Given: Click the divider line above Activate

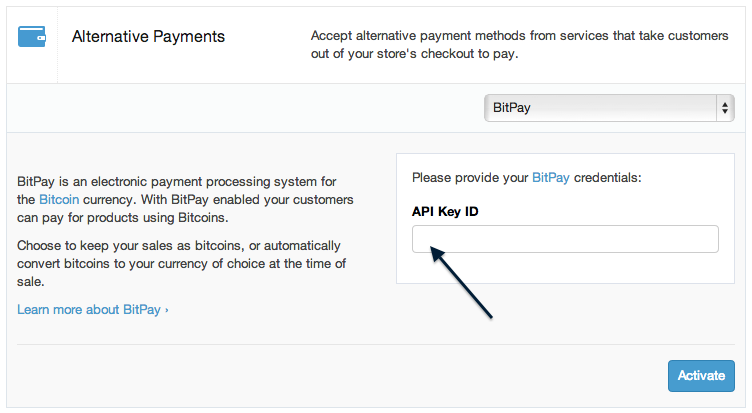Looking at the screenshot, I should coord(376,344).
